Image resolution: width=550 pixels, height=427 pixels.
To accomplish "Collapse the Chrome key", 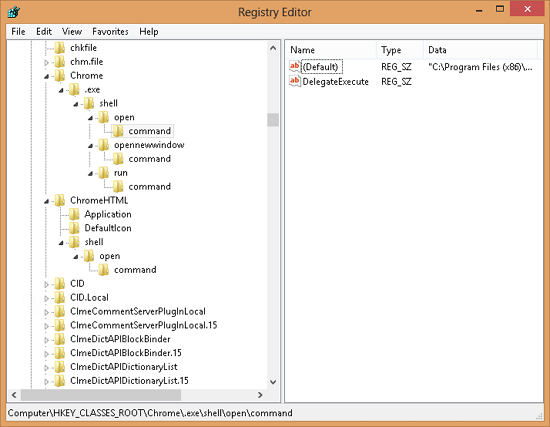I will pyautogui.click(x=46, y=76).
